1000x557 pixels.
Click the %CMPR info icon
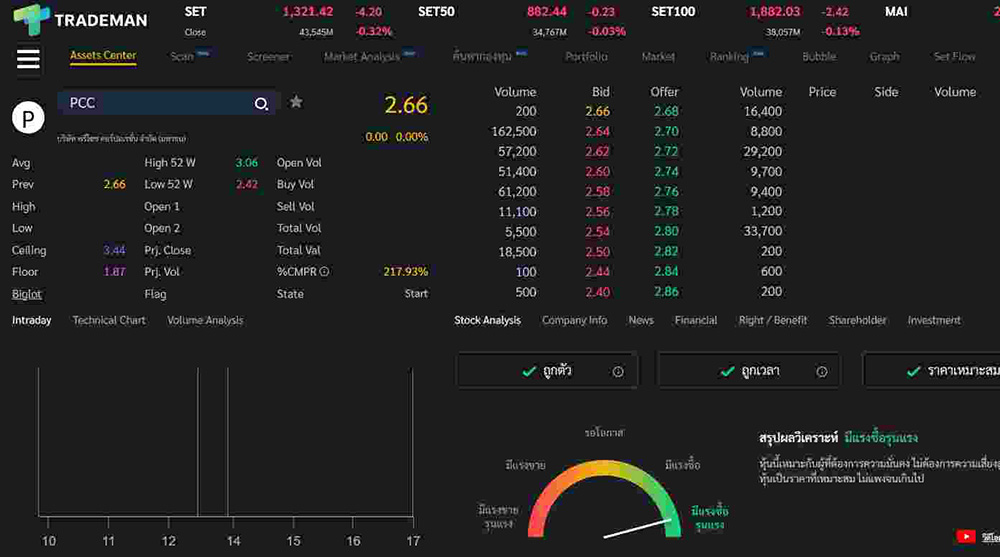coord(324,272)
